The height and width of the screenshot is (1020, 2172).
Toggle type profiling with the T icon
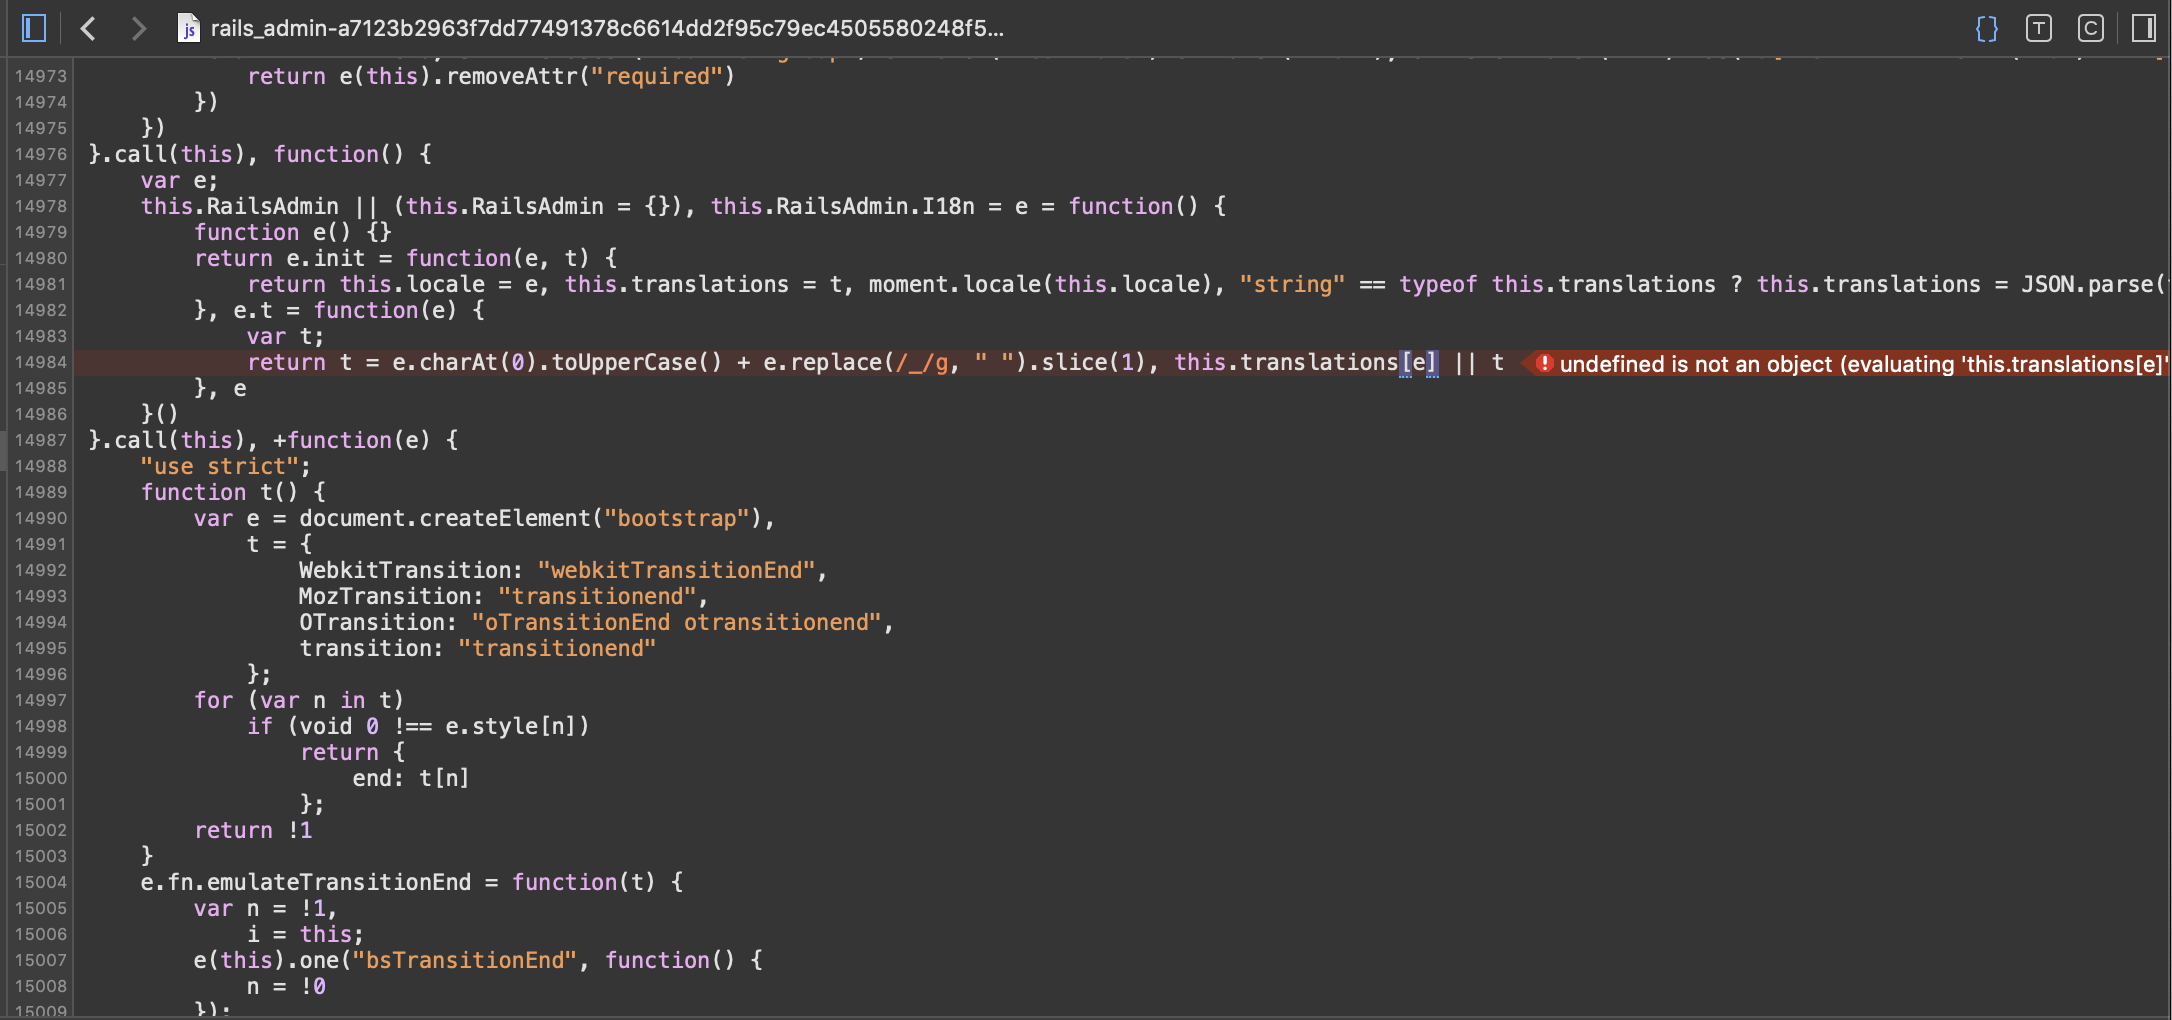[2038, 28]
